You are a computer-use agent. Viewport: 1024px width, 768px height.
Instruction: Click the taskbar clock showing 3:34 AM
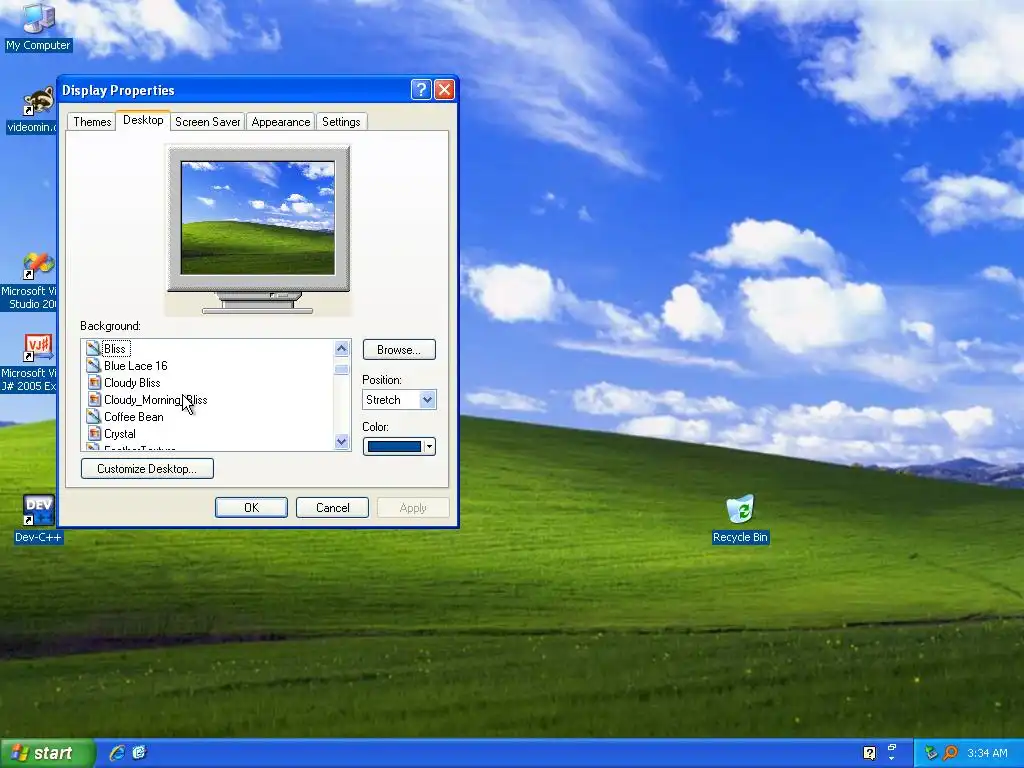pos(987,753)
